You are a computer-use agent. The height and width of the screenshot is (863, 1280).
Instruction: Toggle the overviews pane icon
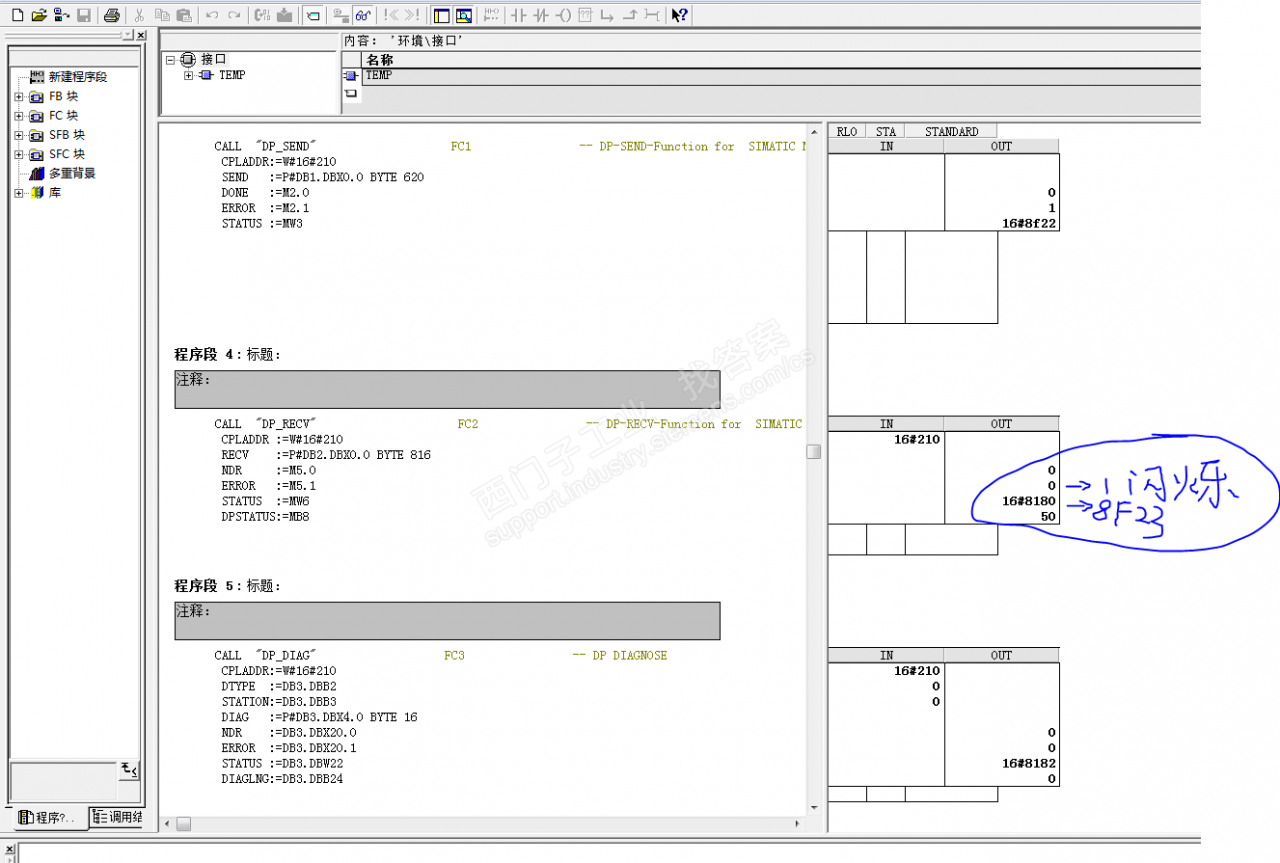click(x=441, y=15)
